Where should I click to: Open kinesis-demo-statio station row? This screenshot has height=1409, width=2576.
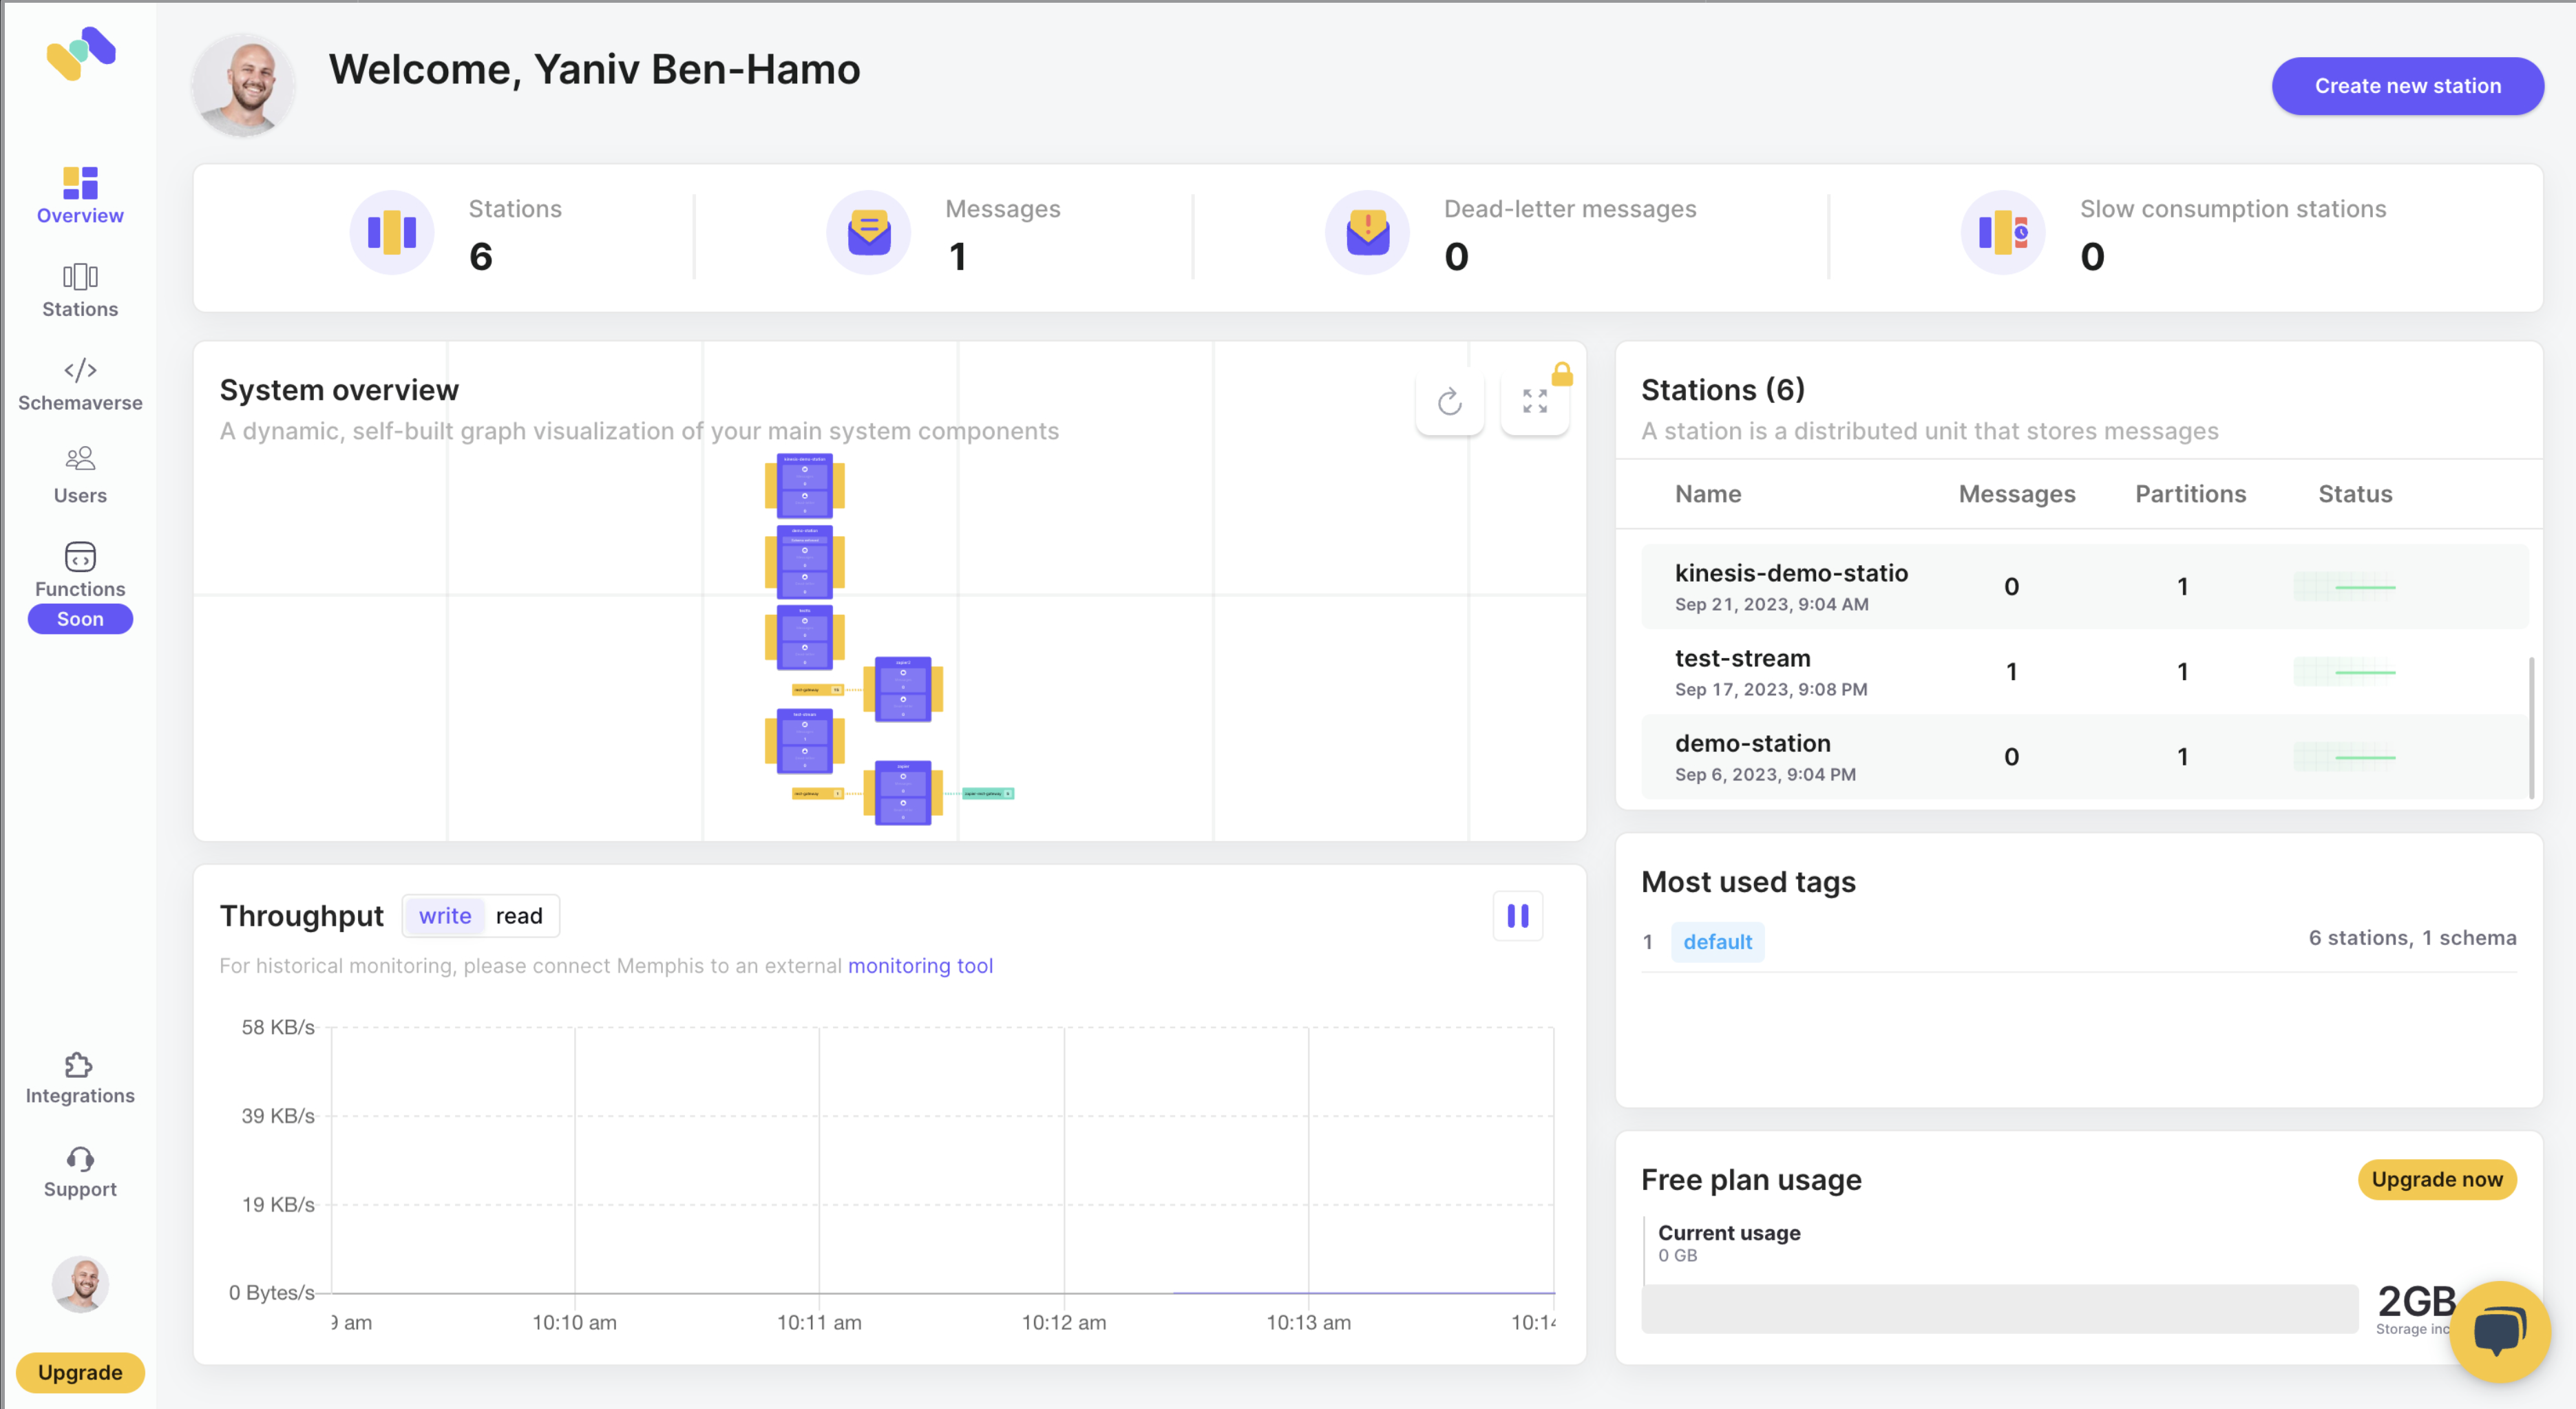[2085, 587]
